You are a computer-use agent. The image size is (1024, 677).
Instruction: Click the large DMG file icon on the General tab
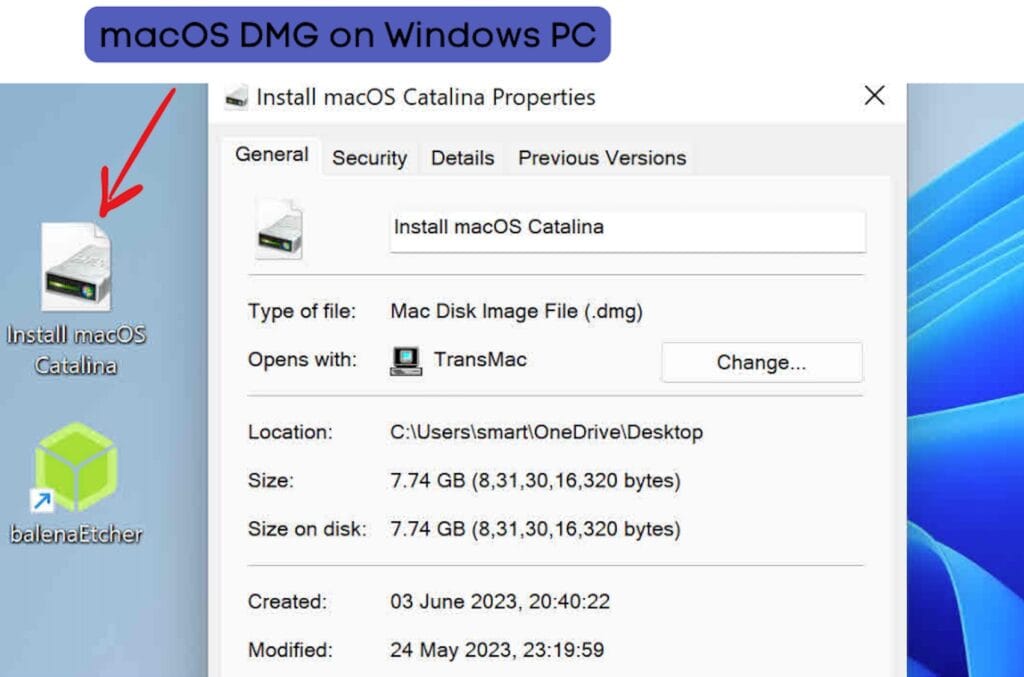(280, 228)
